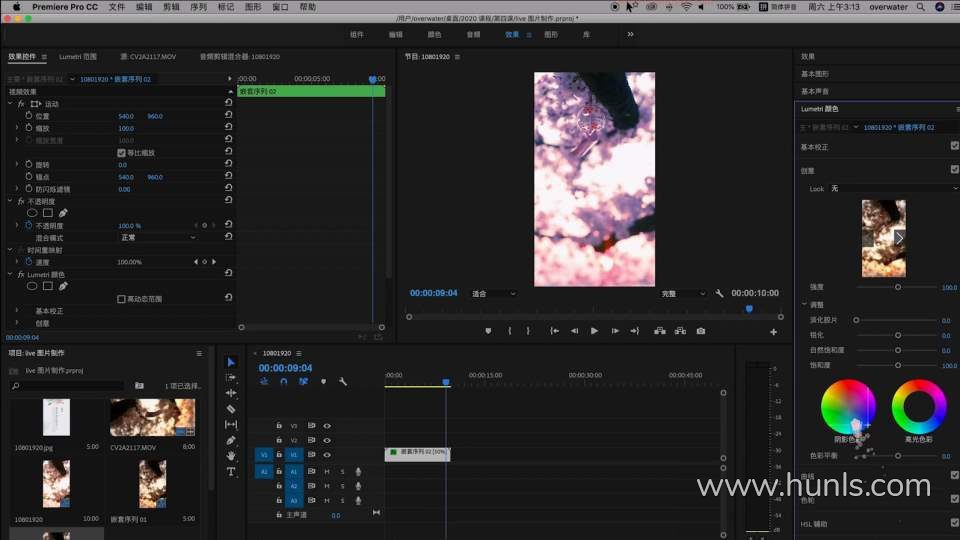Open 混合模式 blend mode dropdown
This screenshot has height=540, width=960.
[158, 238]
